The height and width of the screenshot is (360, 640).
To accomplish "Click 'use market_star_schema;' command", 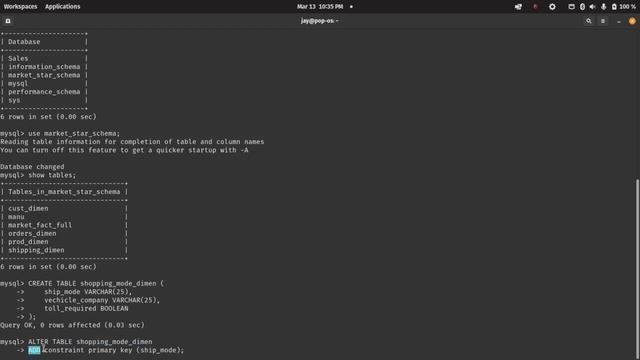I will point(74,133).
